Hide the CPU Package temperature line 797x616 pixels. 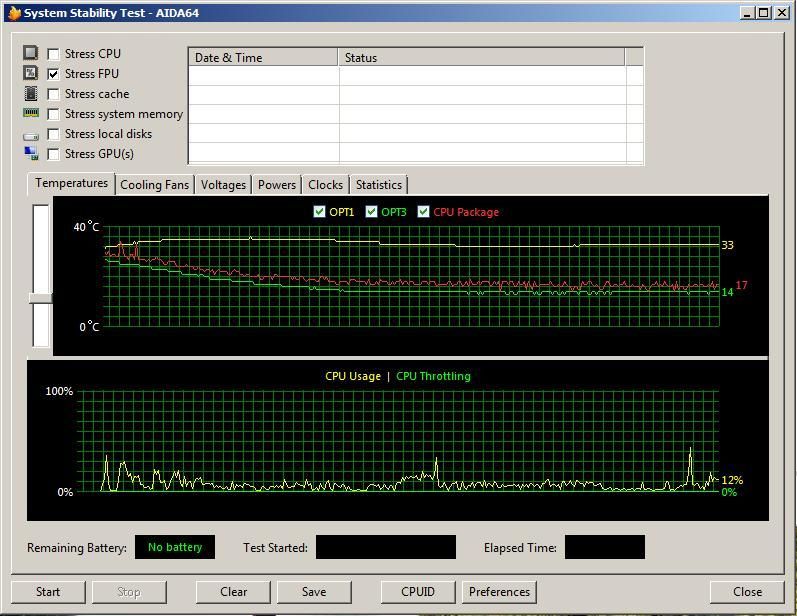point(423,211)
